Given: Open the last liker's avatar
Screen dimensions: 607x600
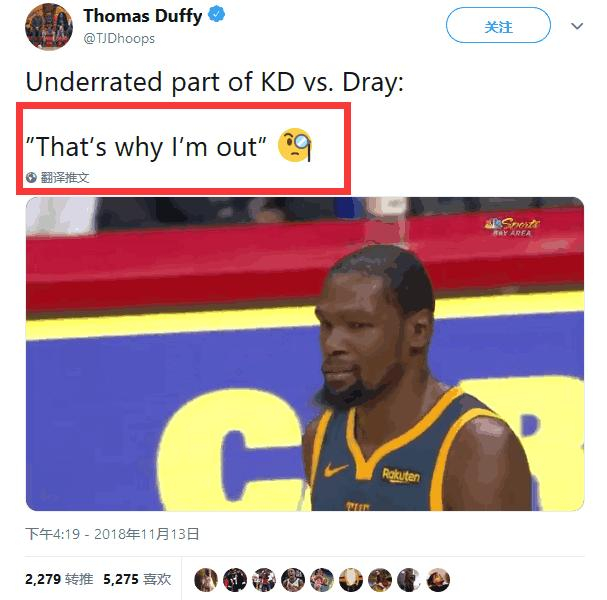Looking at the screenshot, I should pyautogui.click(x=438, y=579).
